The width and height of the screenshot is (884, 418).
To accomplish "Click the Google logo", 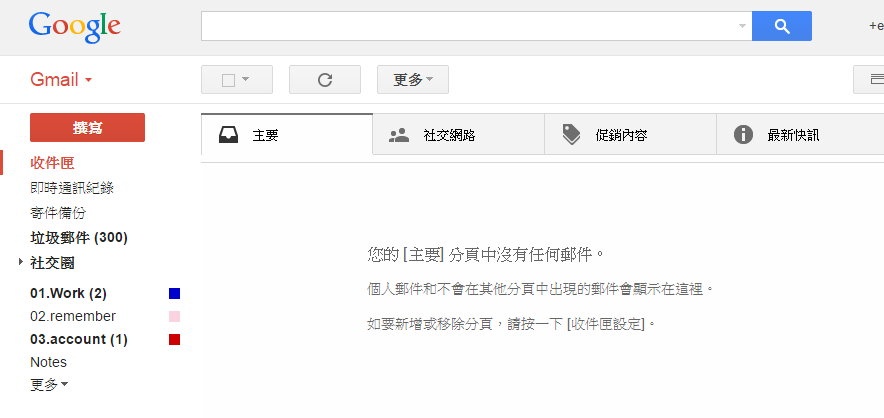I will point(74,26).
